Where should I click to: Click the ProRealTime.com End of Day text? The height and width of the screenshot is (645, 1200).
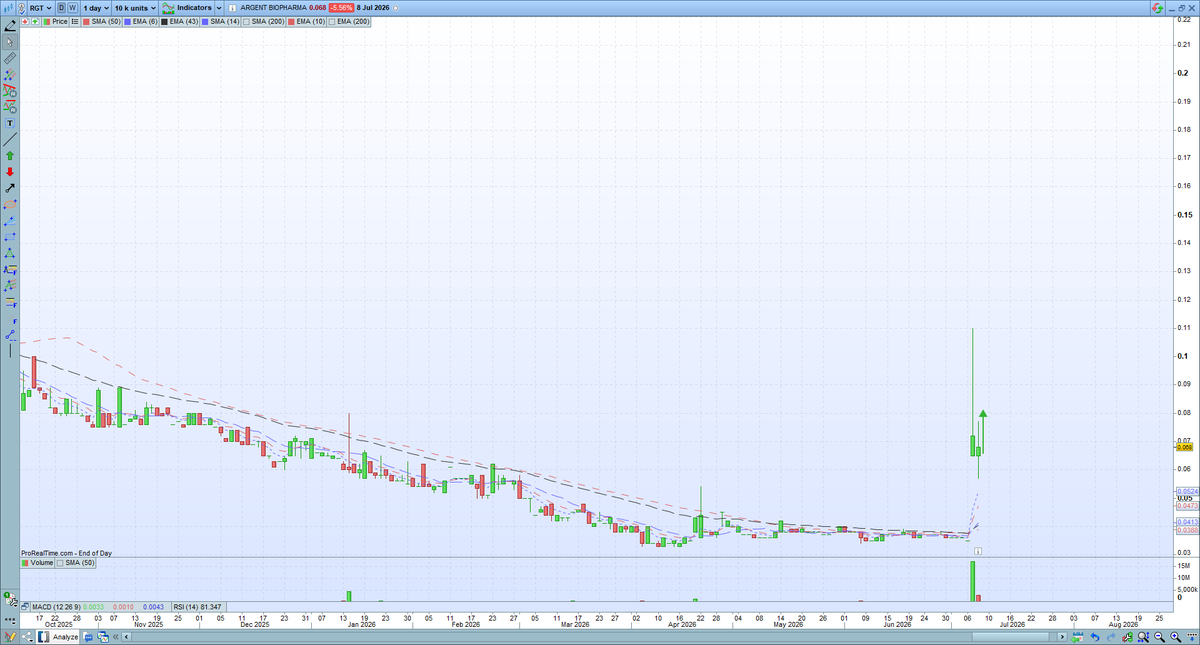tap(66, 553)
